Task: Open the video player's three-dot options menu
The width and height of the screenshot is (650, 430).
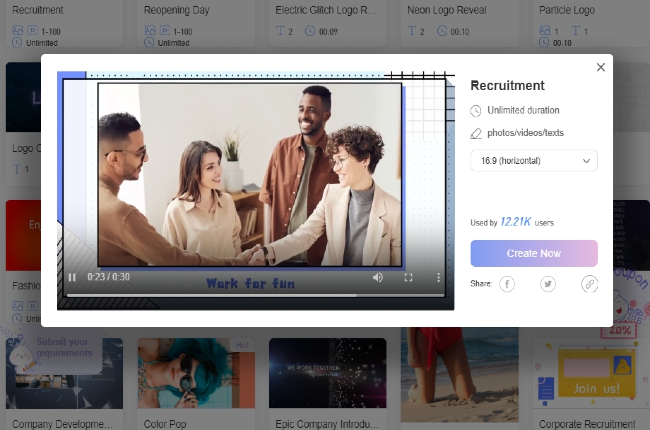Action: 438,277
